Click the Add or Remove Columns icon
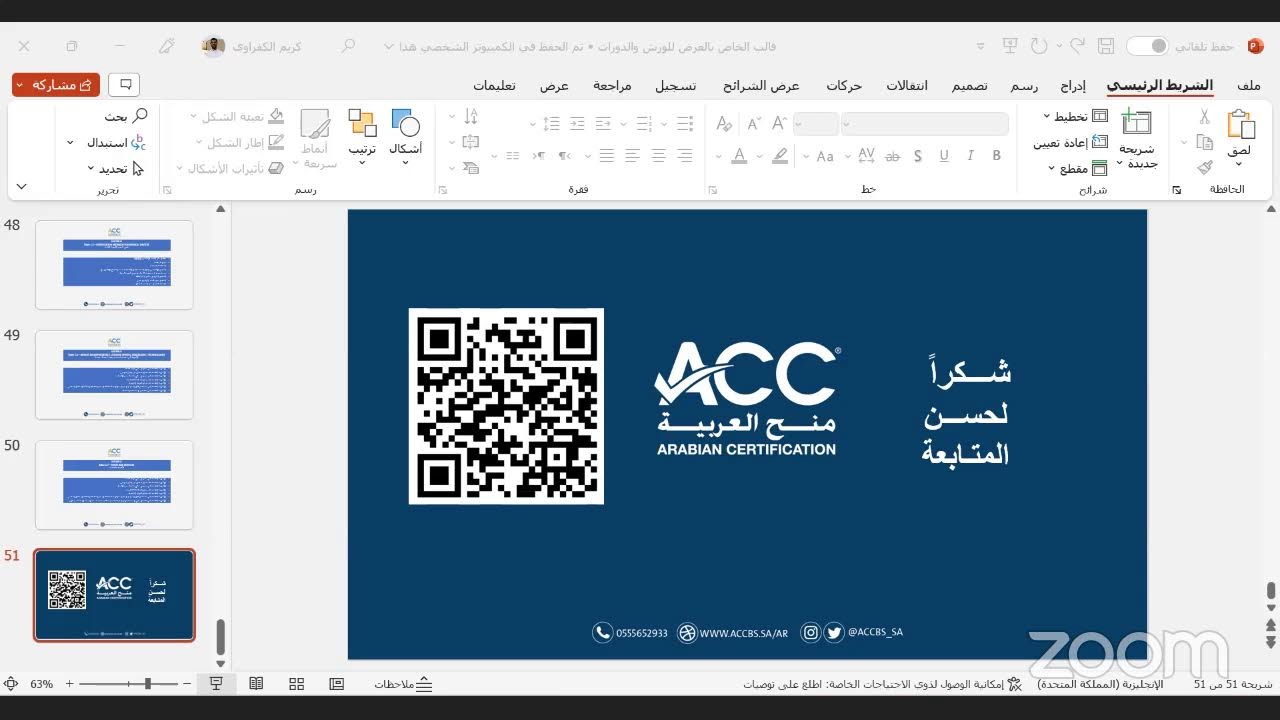The width and height of the screenshot is (1280, 720). point(513,156)
